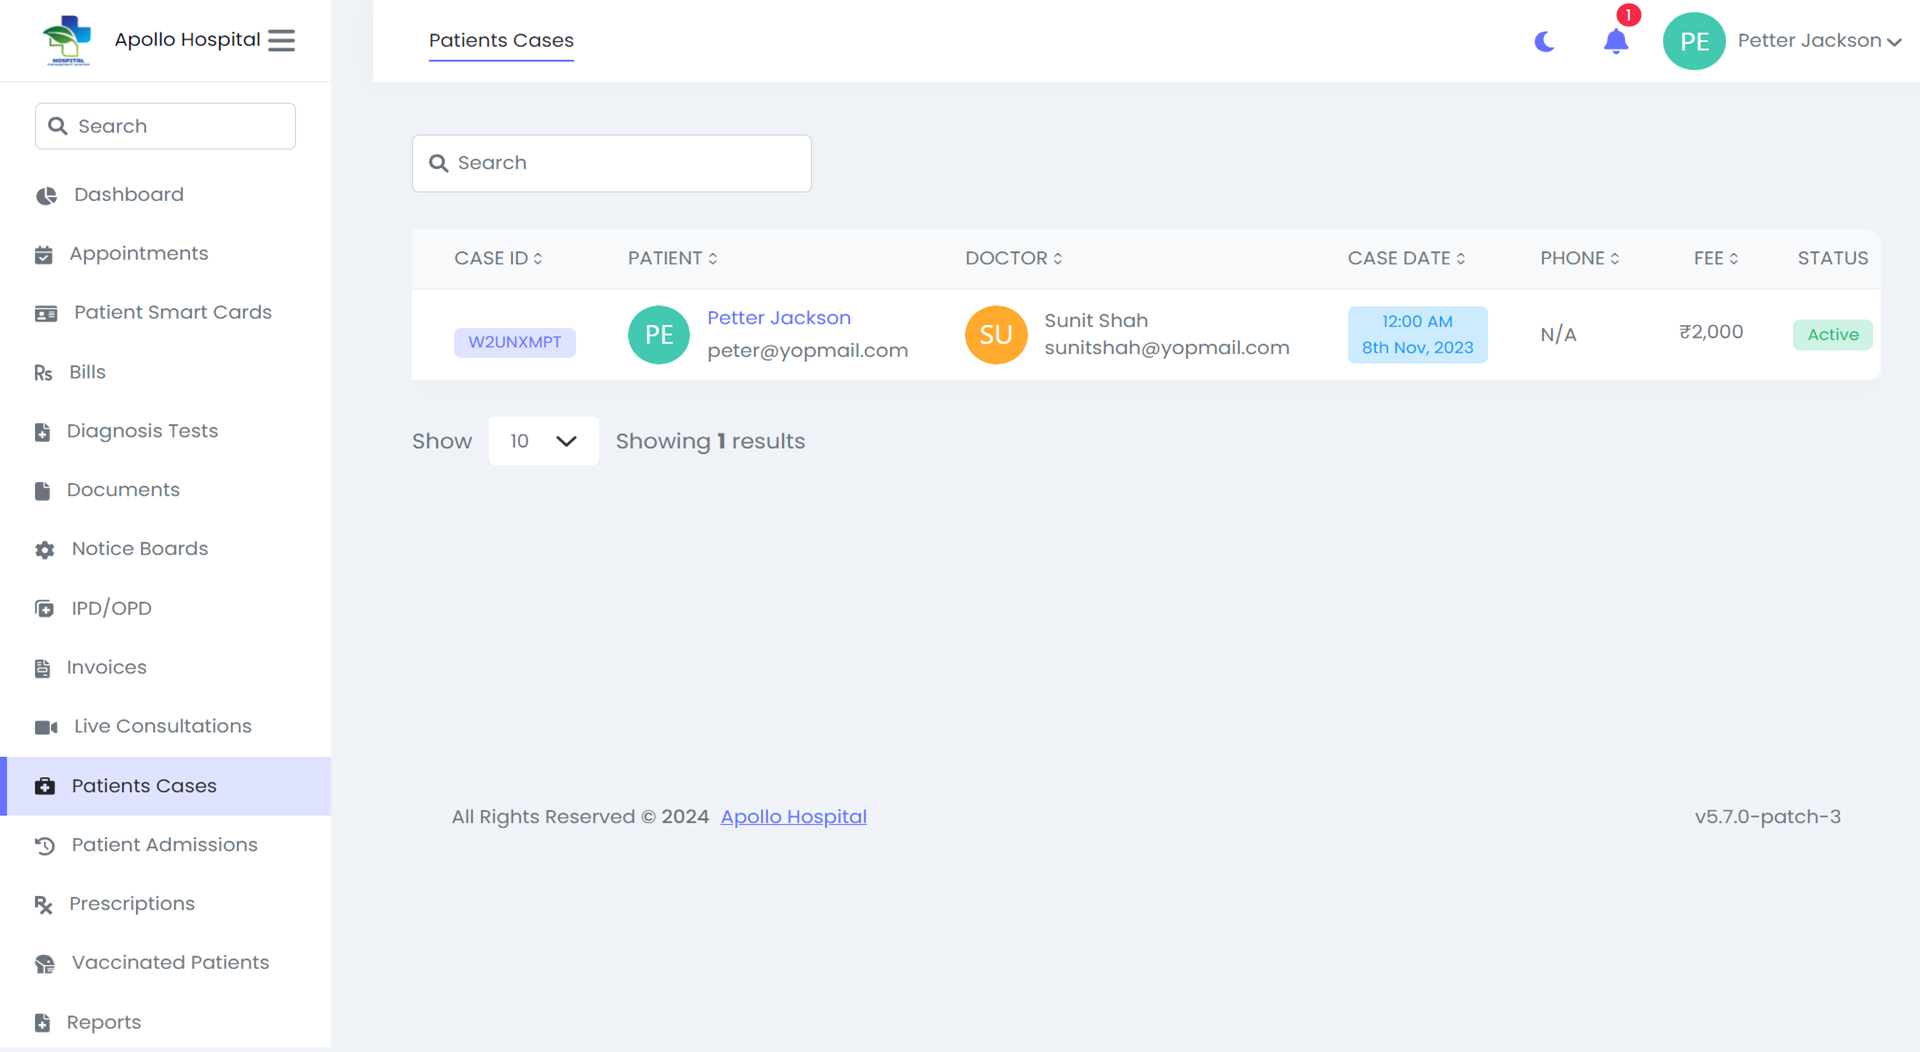Open the Diagnosis Tests section

142,430
